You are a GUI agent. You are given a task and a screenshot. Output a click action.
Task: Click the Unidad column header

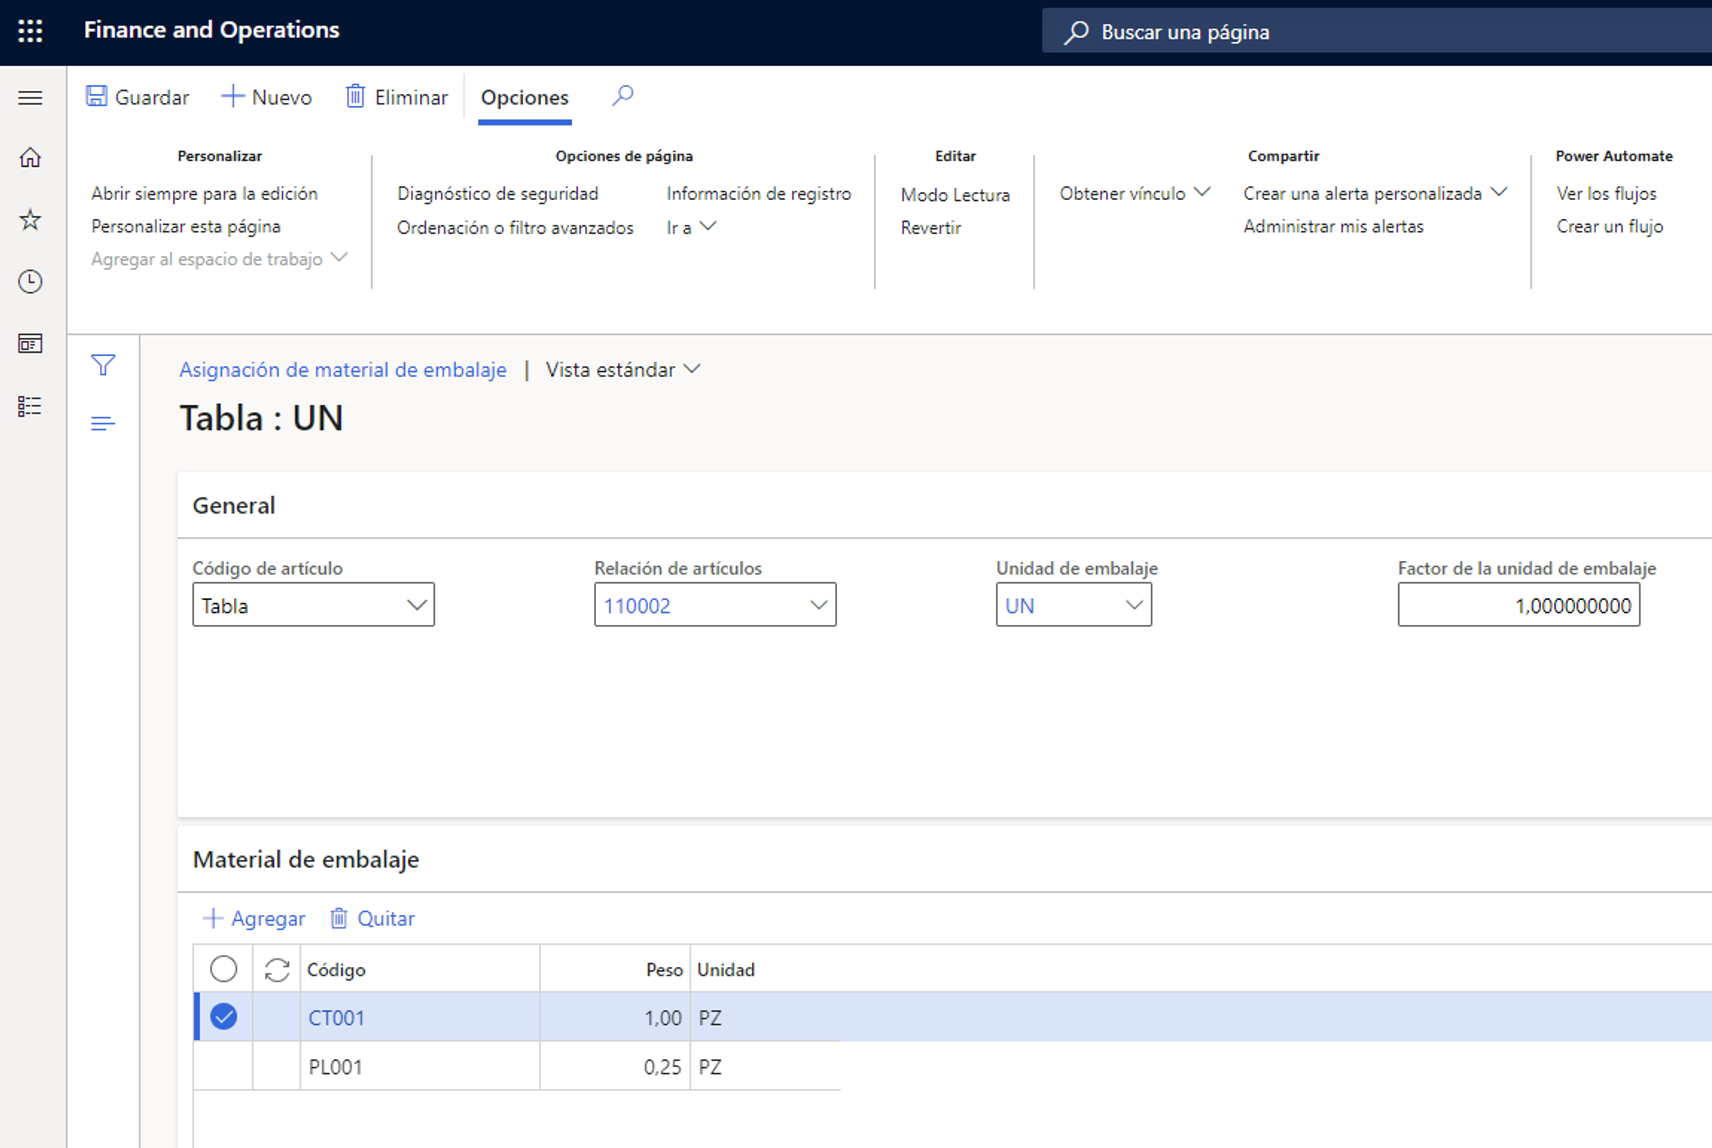(x=726, y=970)
